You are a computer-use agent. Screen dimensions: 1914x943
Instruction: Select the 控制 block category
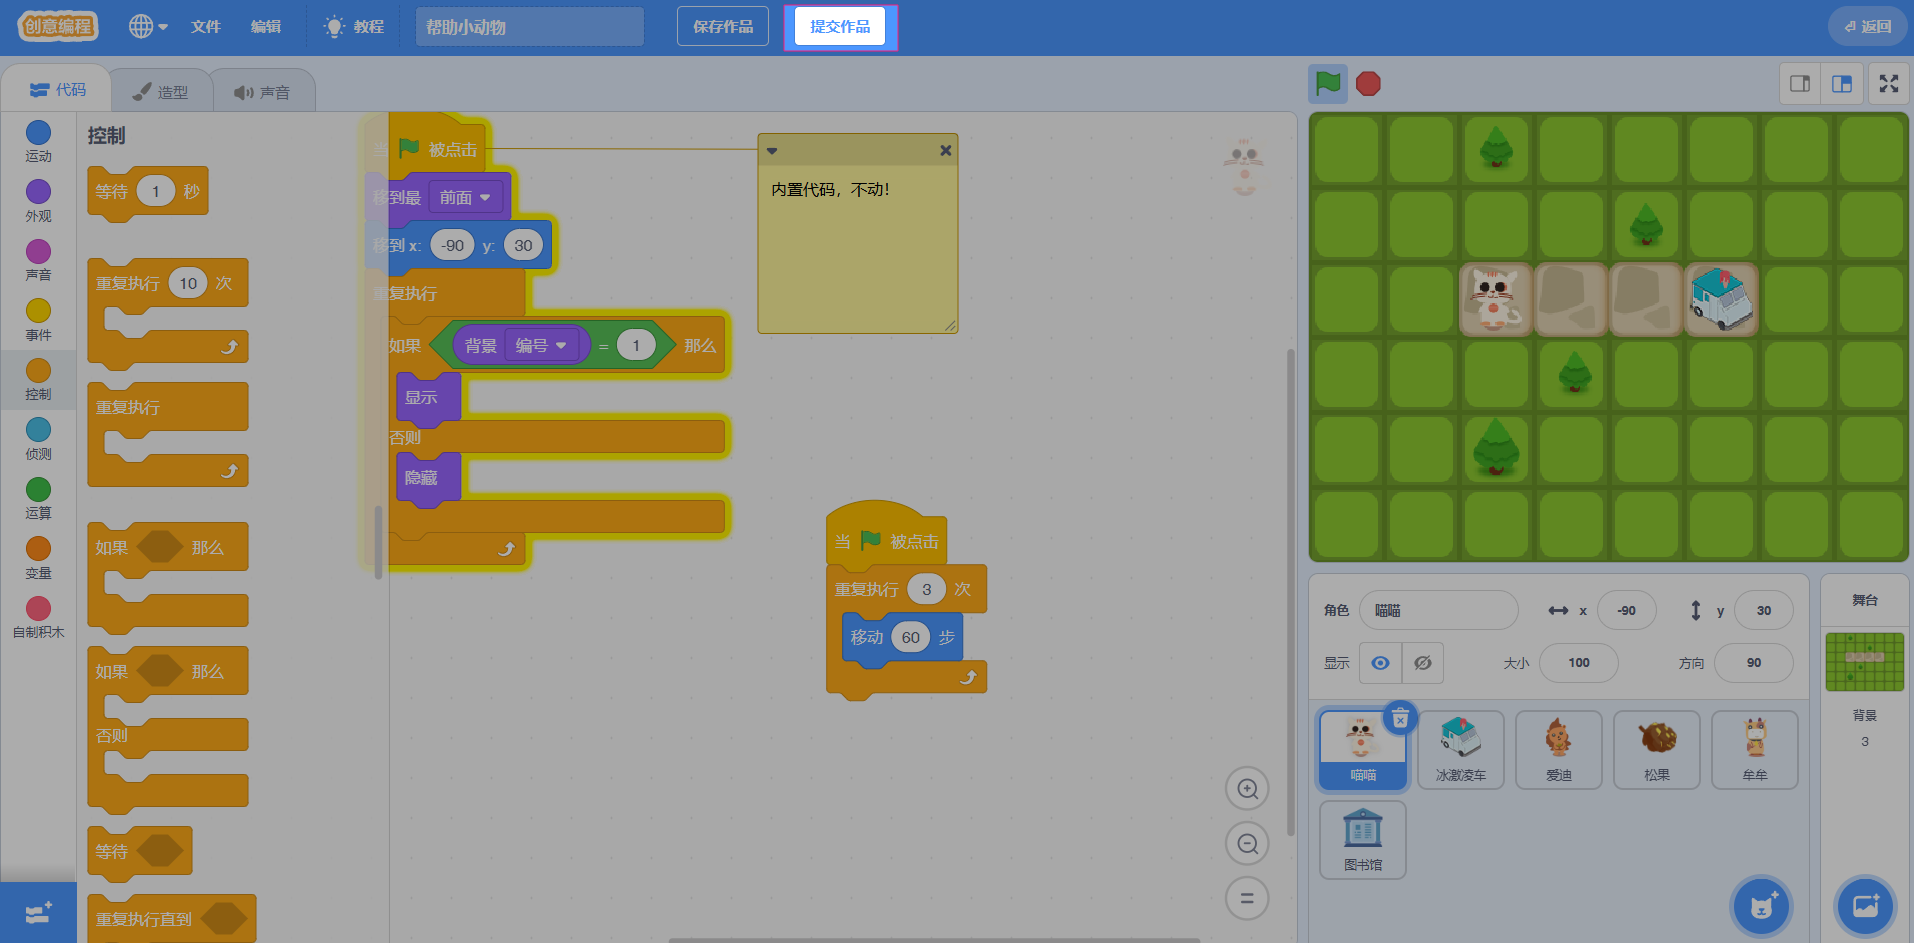pyautogui.click(x=38, y=380)
